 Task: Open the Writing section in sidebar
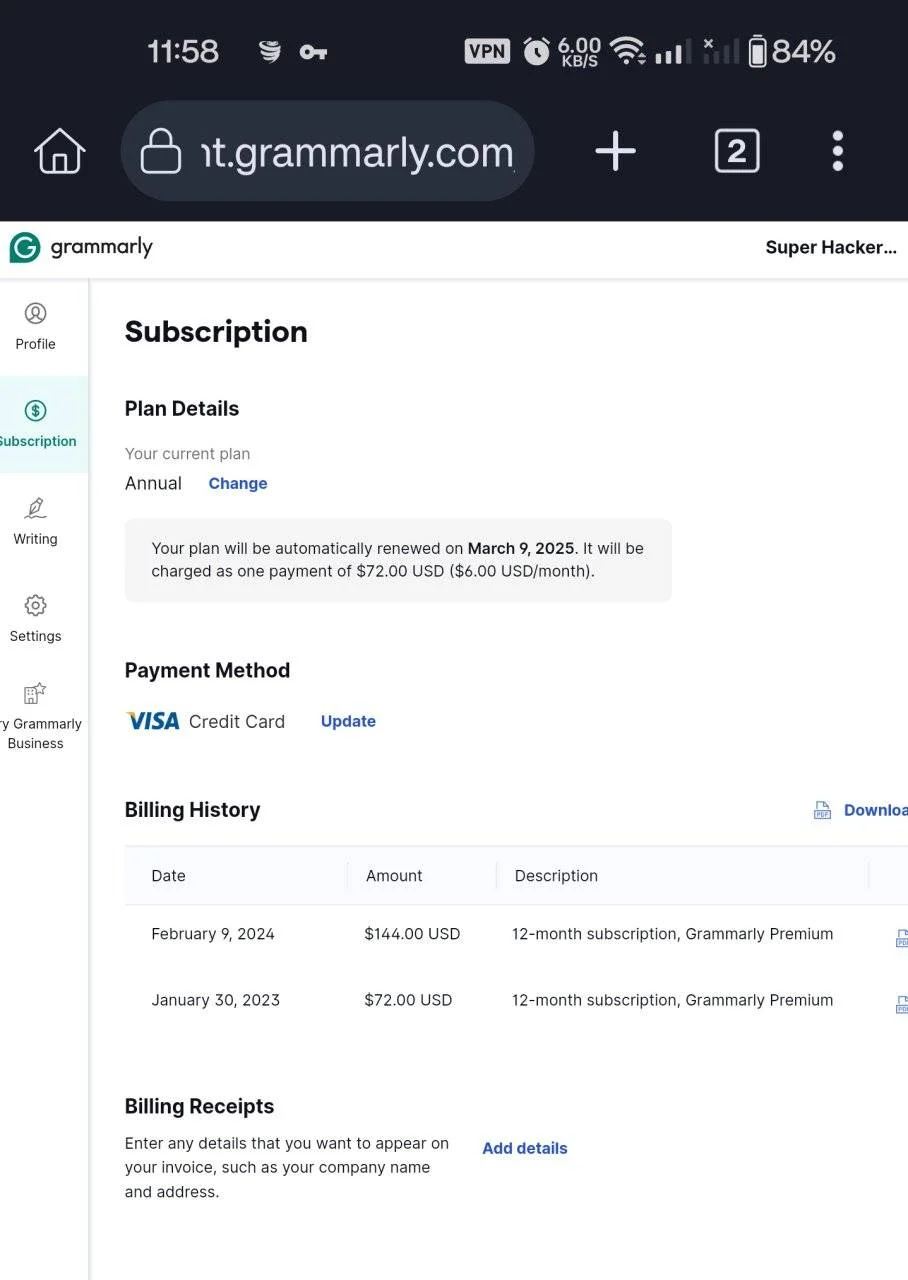[35, 522]
